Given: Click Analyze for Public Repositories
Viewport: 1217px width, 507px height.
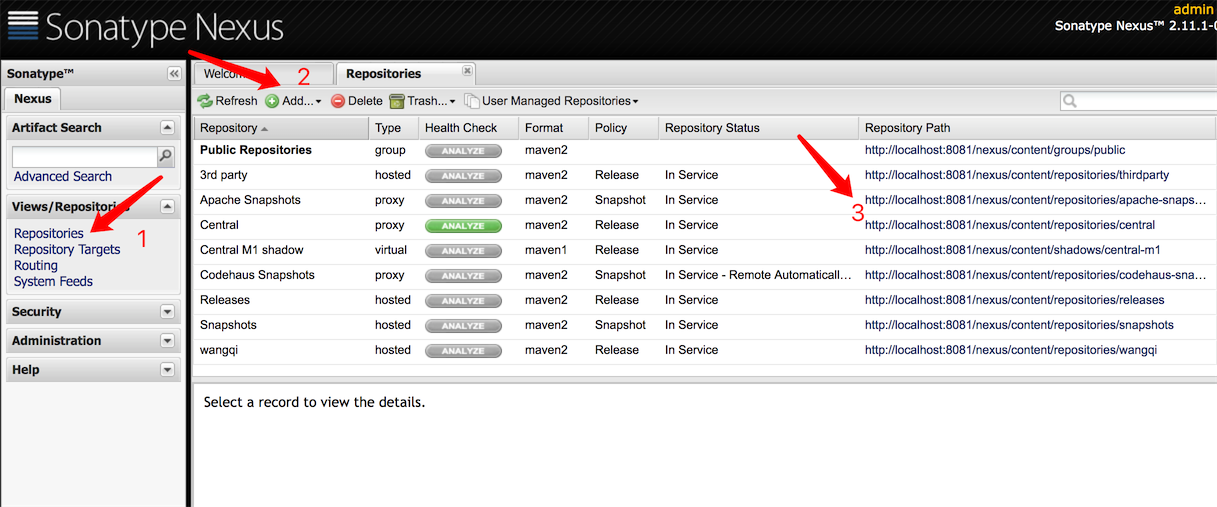Looking at the screenshot, I should [x=463, y=151].
